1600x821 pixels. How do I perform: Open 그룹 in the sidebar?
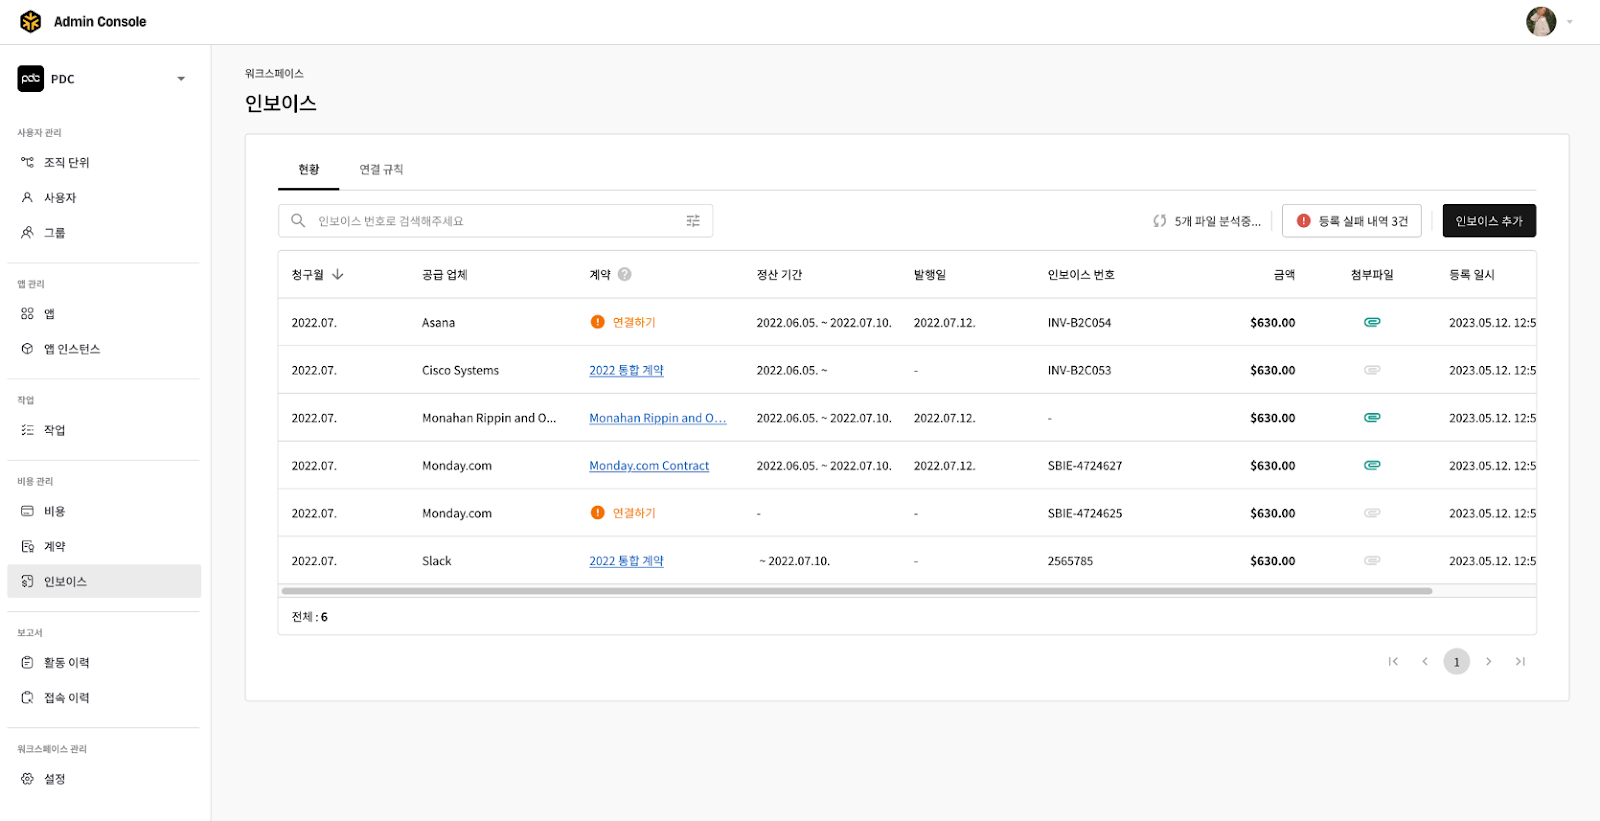104,232
